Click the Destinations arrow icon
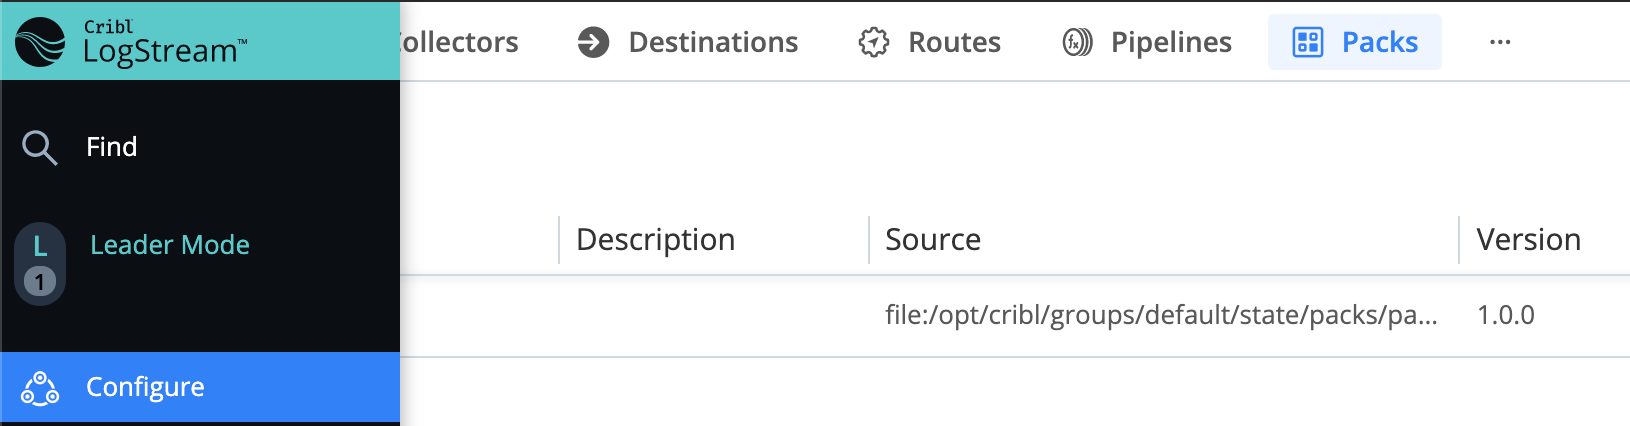 click(x=593, y=42)
